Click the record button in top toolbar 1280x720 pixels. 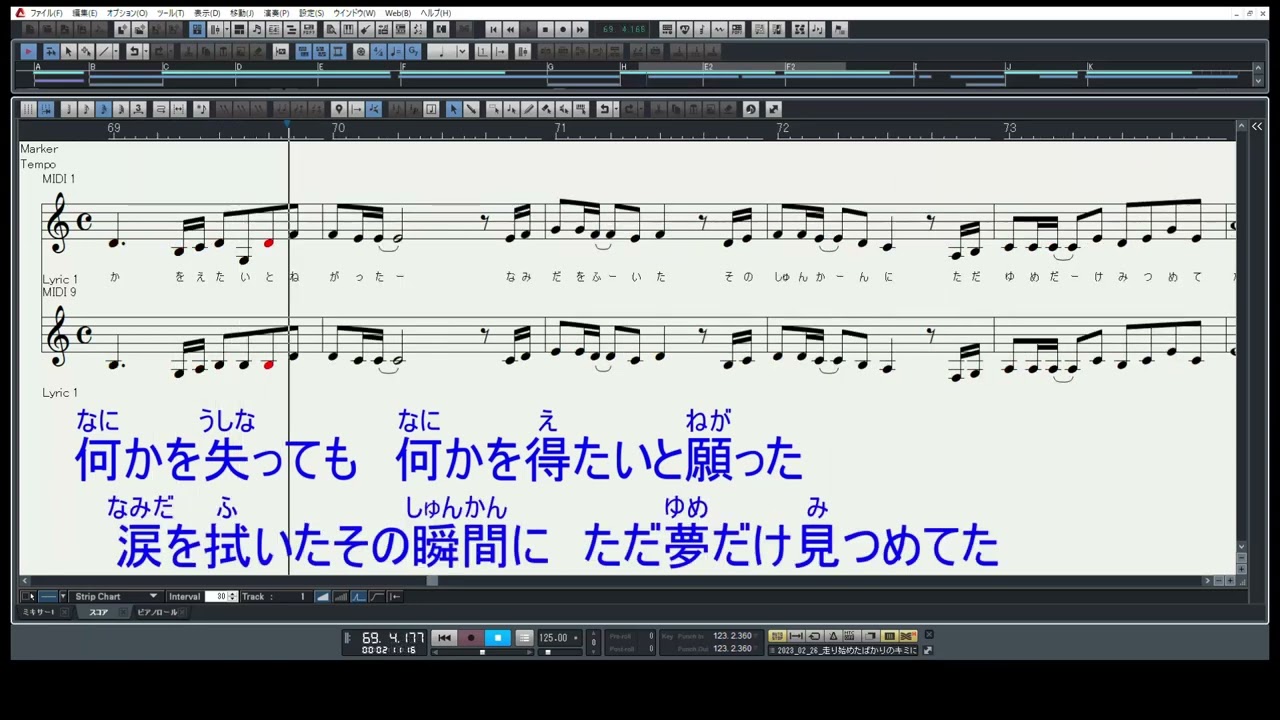[563, 29]
